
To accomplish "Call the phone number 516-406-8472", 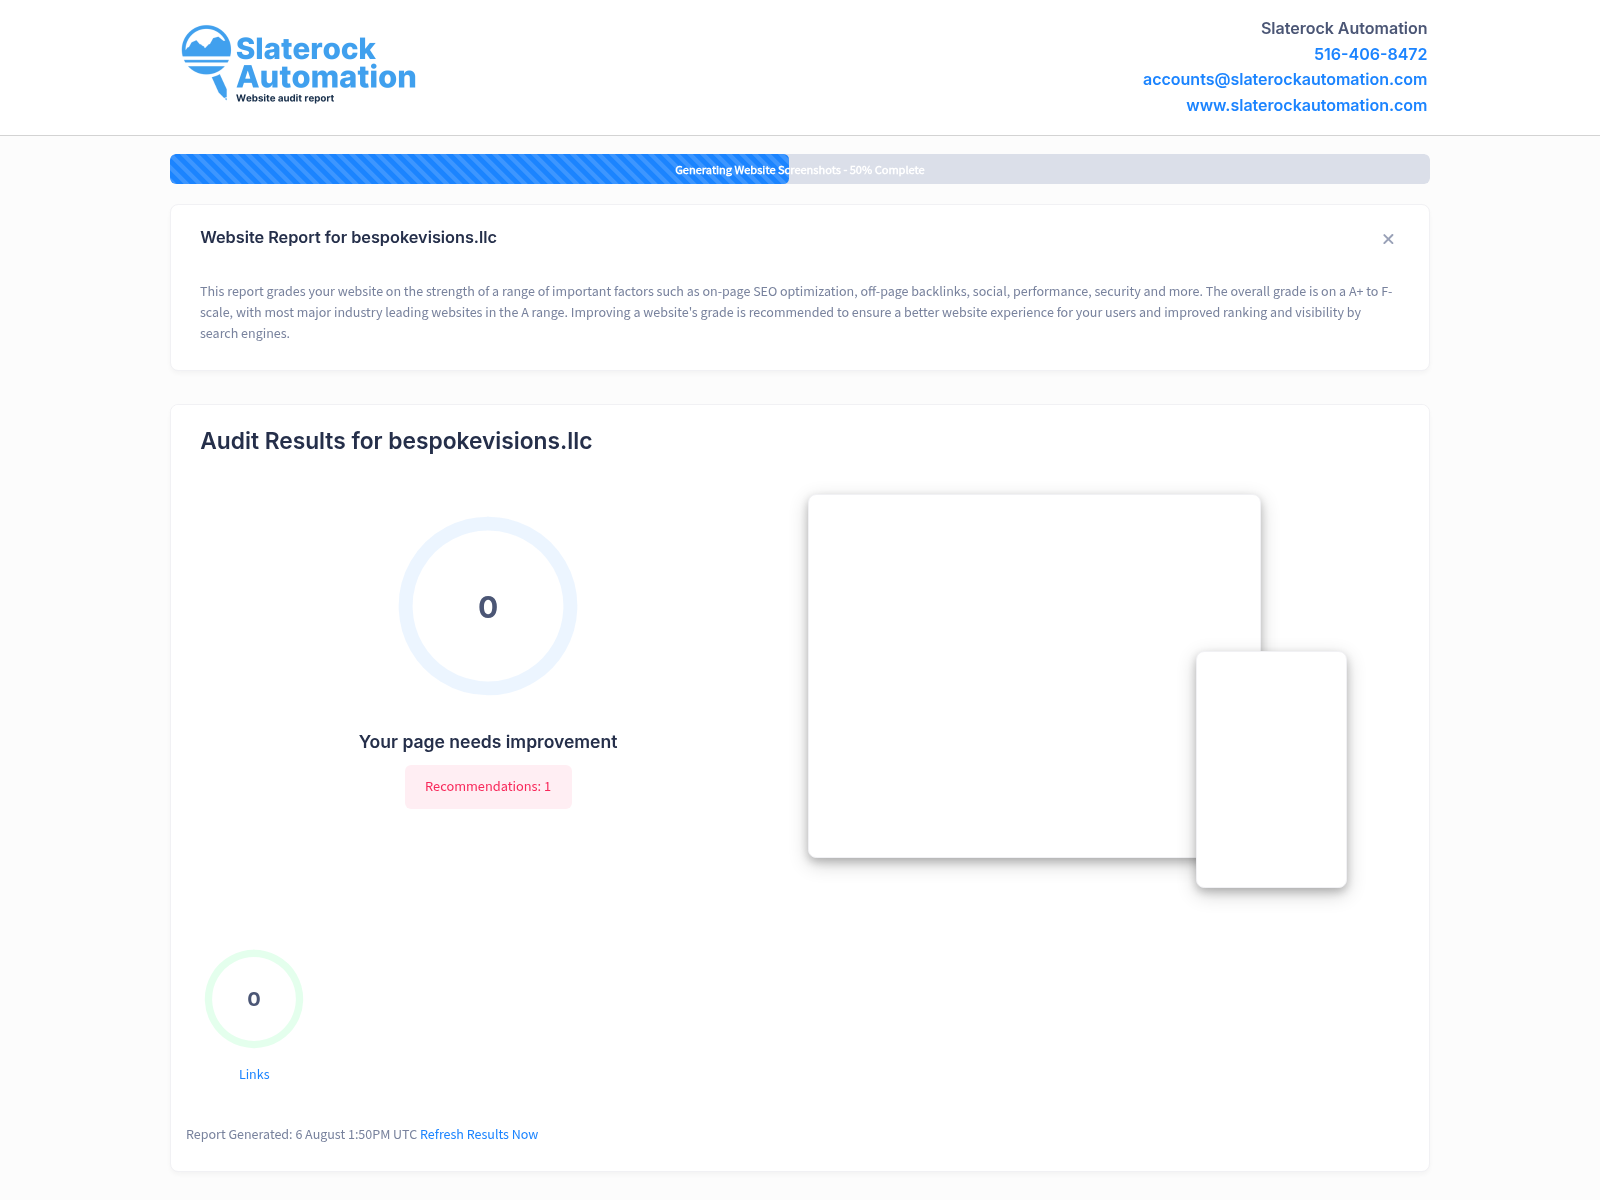I will tap(1370, 54).
